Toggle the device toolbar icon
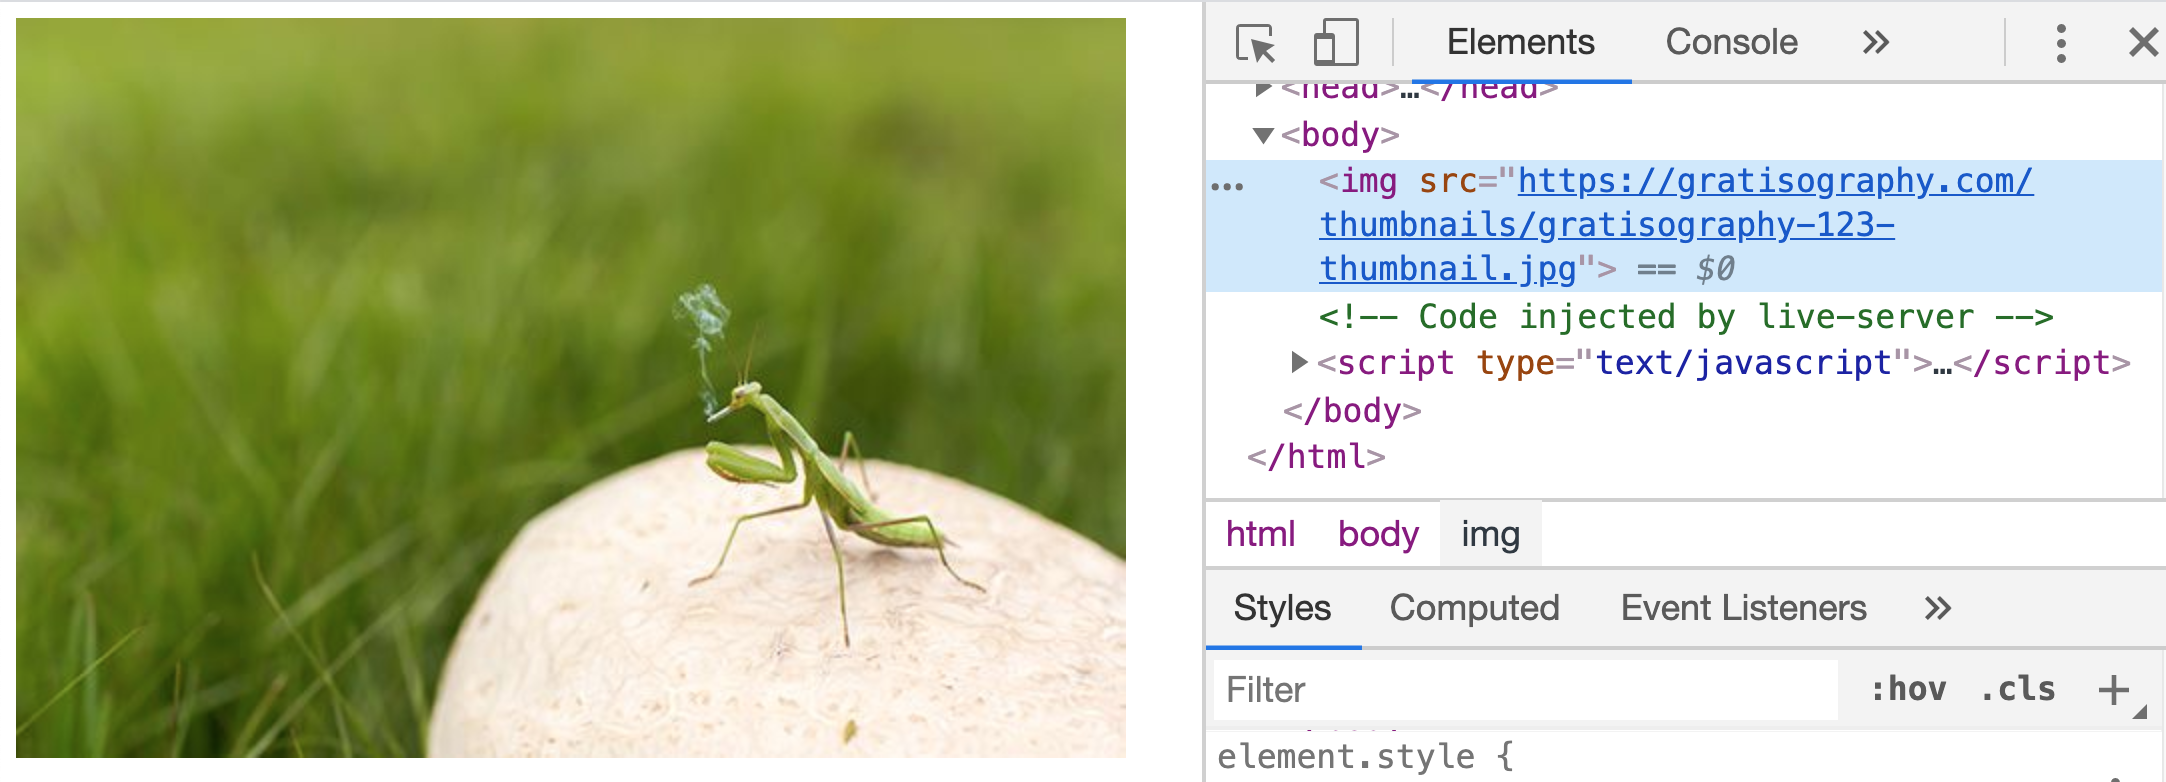2166x782 pixels. pos(1335,43)
